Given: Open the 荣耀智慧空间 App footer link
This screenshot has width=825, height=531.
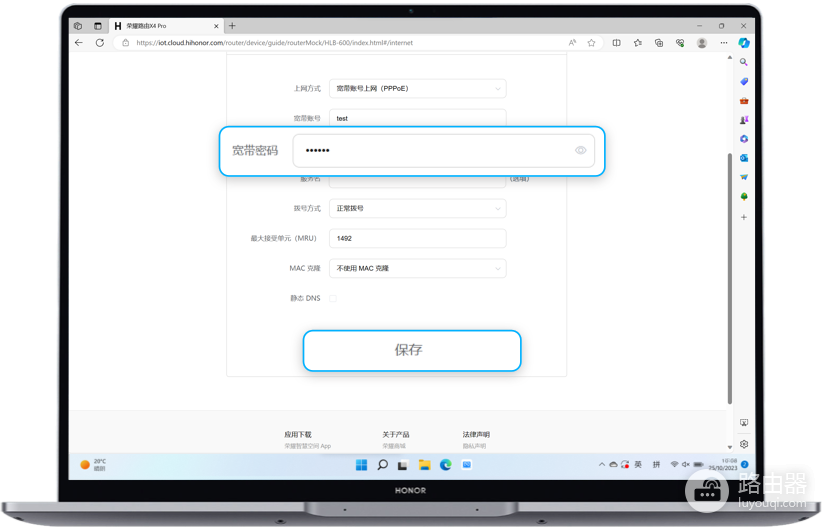Looking at the screenshot, I should click(308, 446).
